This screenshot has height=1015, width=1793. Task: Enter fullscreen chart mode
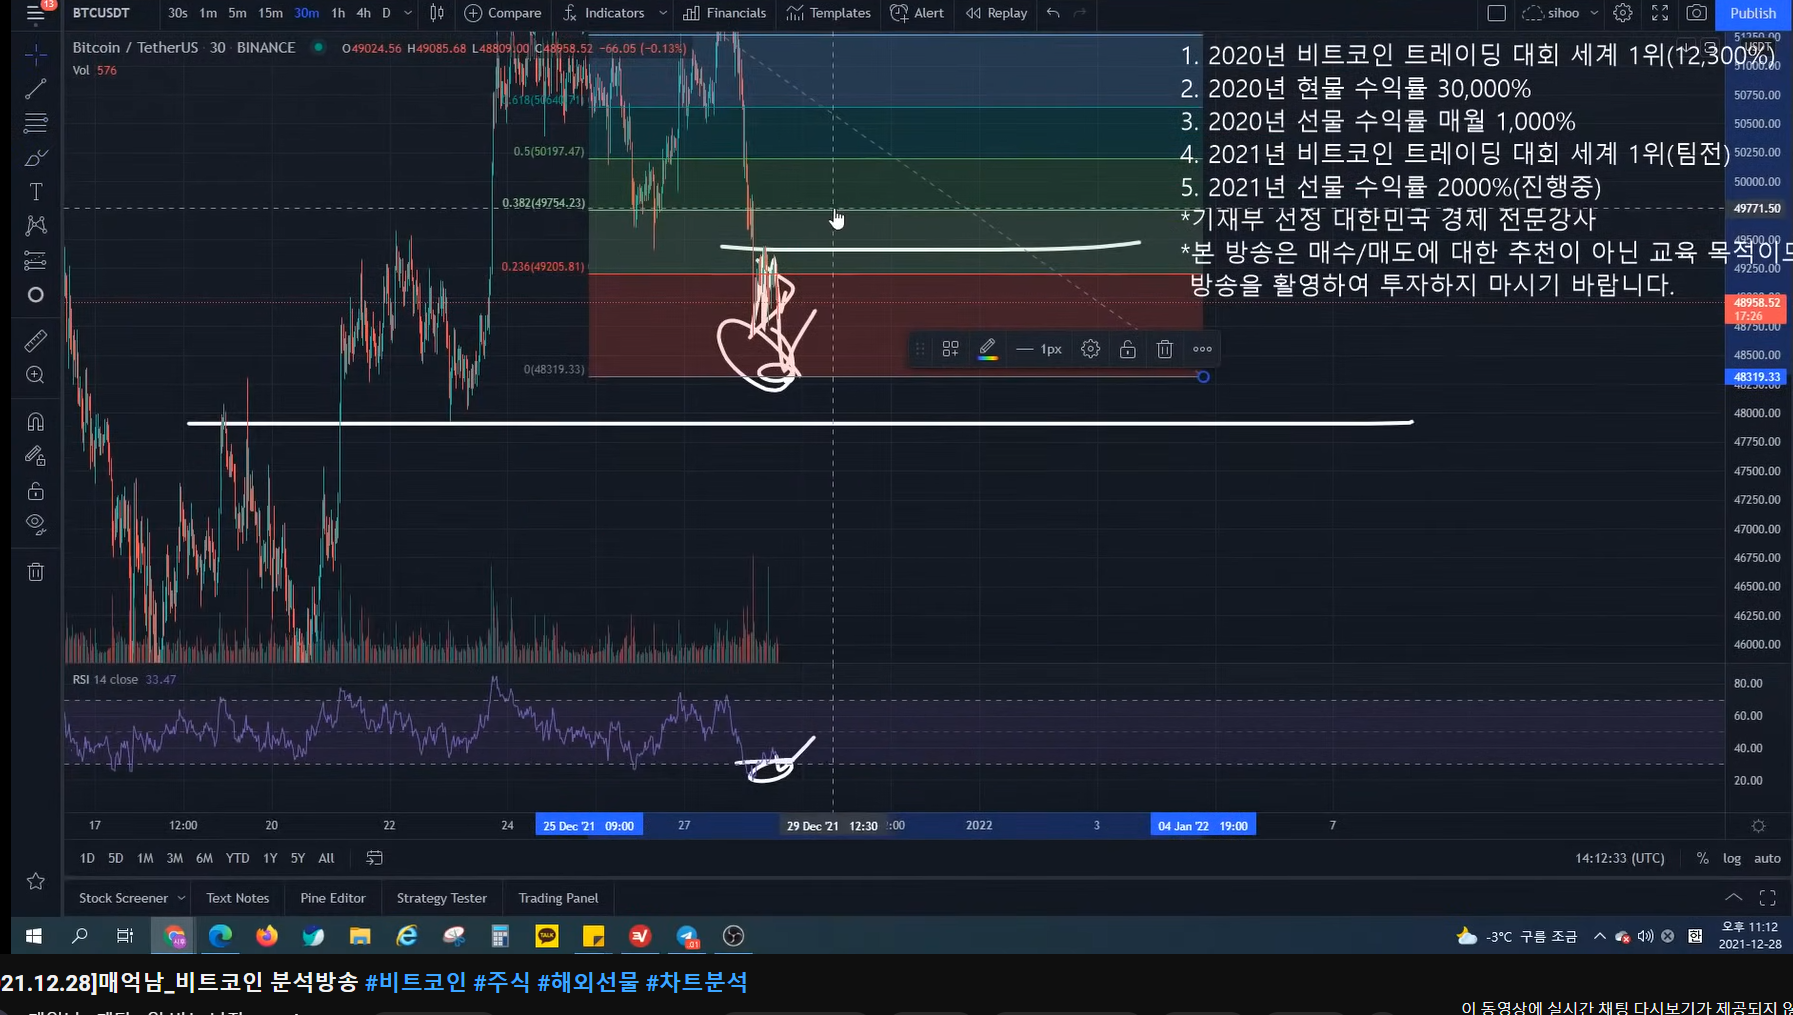pyautogui.click(x=1660, y=13)
